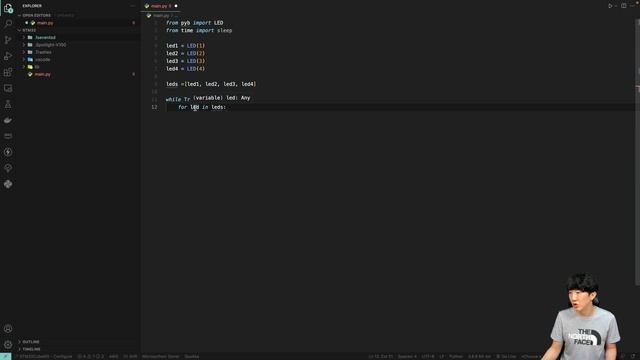
Task: Click errors and warnings count in status bar
Action: [x=90, y=356]
